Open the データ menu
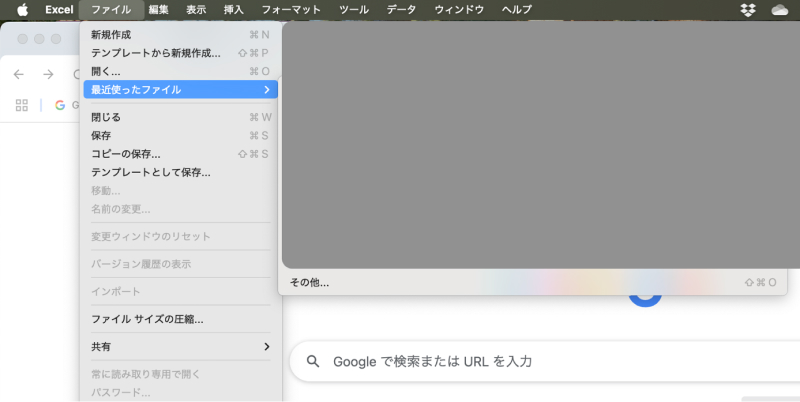Viewport: 800px width, 402px height. 401,9
